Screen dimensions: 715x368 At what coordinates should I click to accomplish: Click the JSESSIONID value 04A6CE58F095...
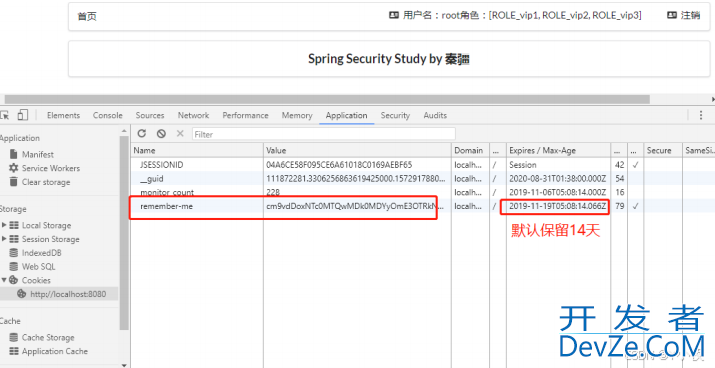point(339,165)
